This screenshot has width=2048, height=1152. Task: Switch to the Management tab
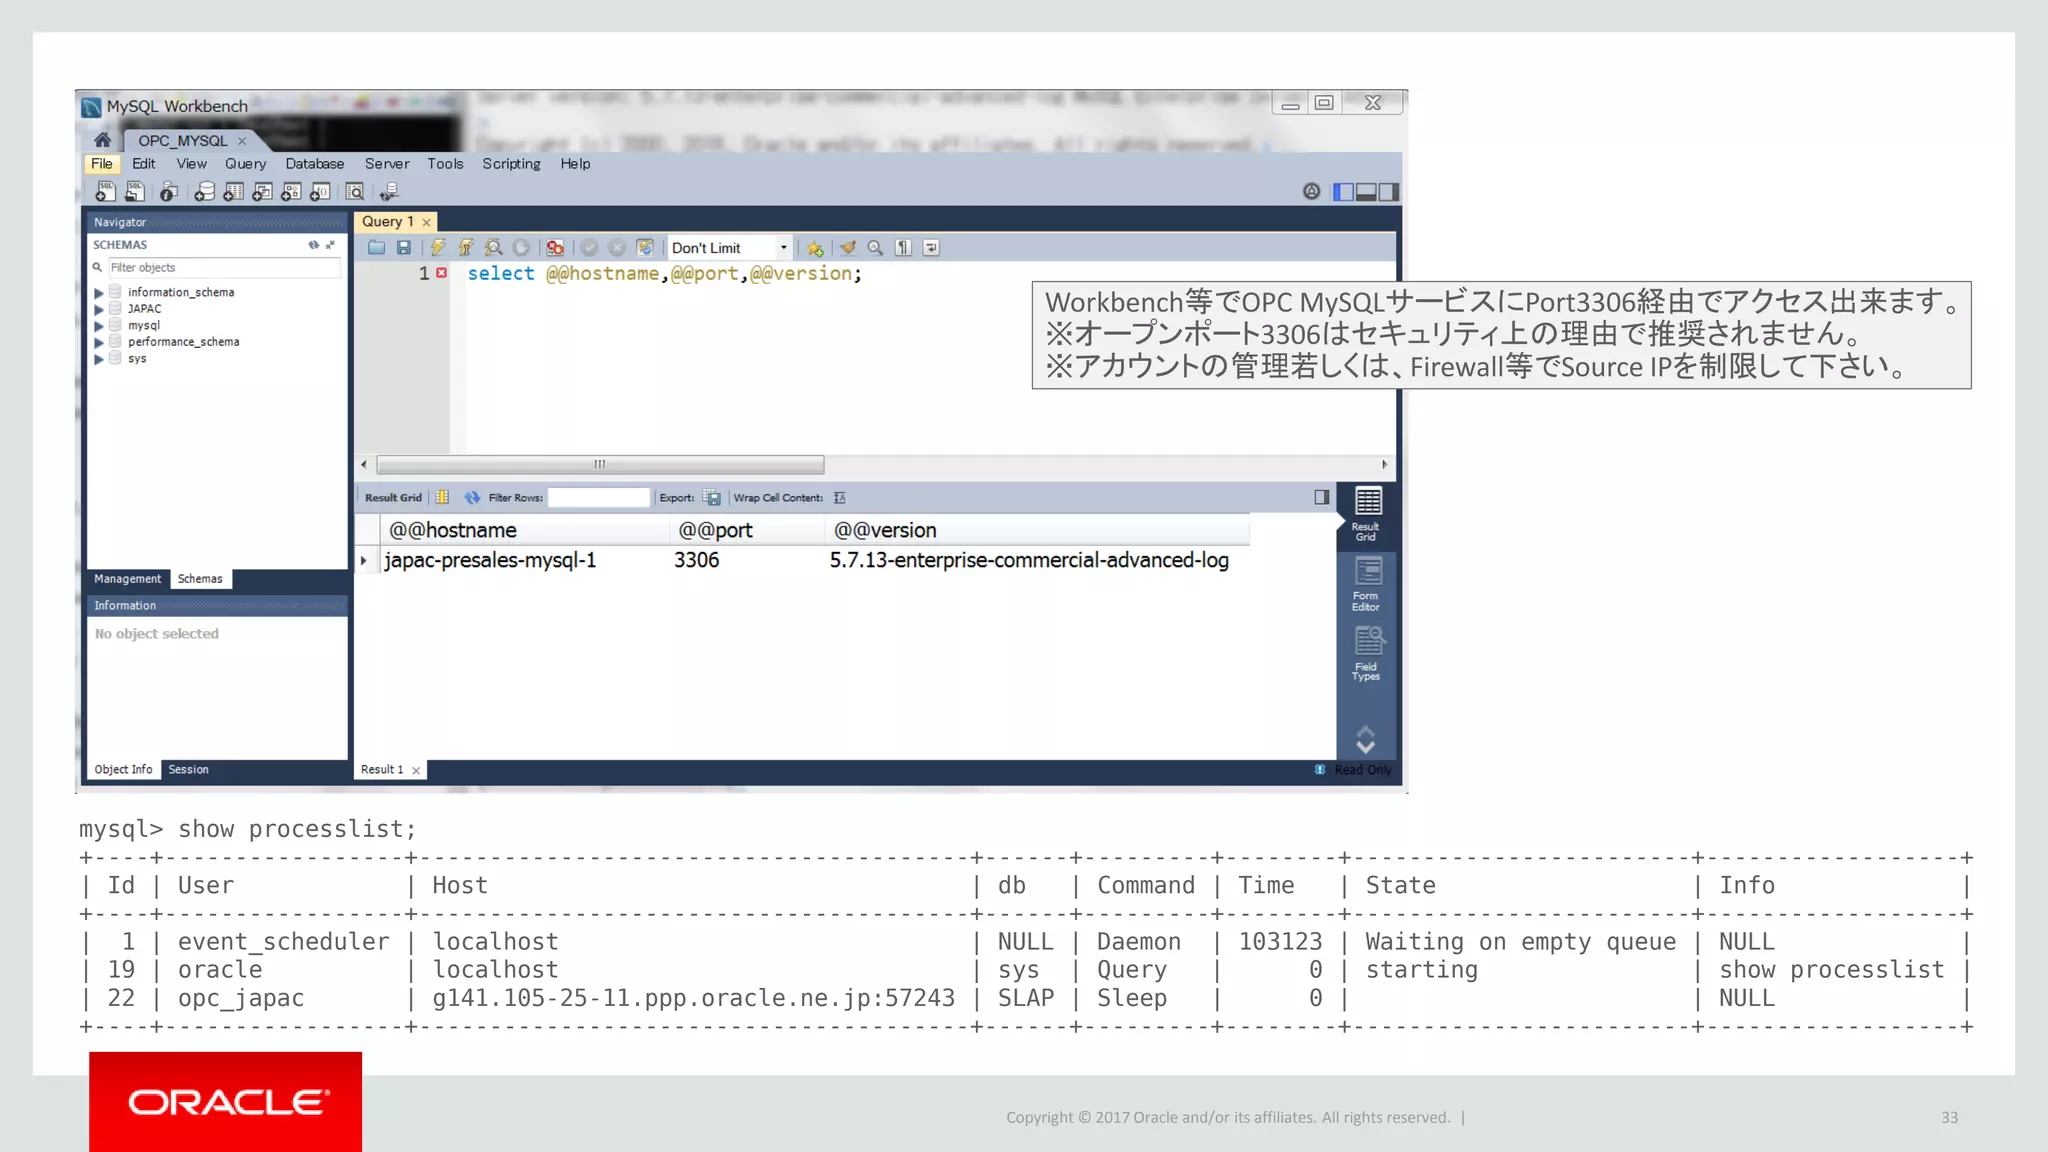[127, 579]
